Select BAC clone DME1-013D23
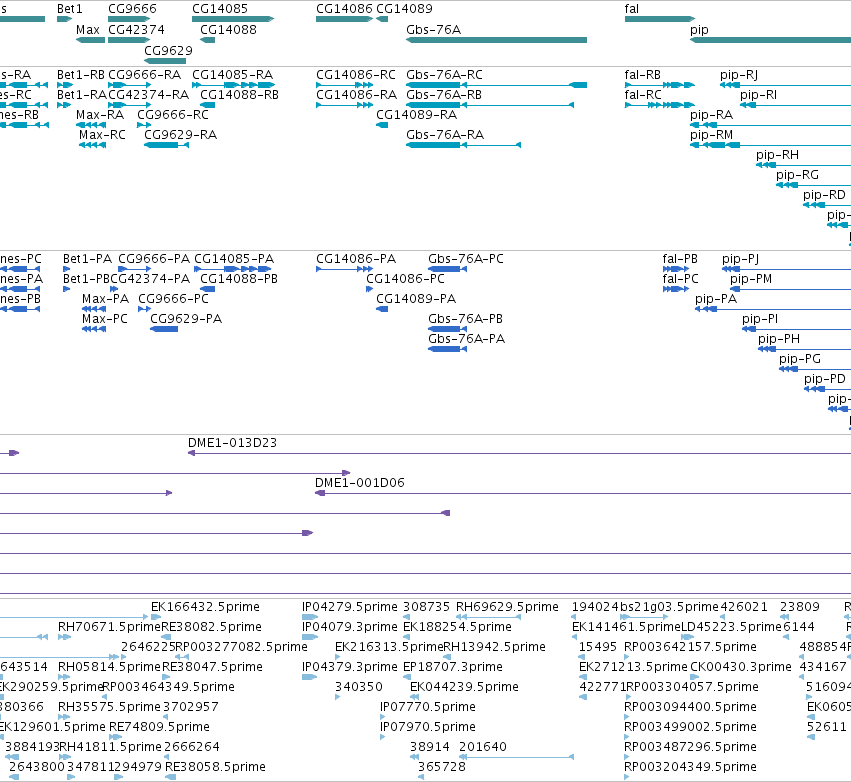This screenshot has width=851, height=782. [519, 453]
